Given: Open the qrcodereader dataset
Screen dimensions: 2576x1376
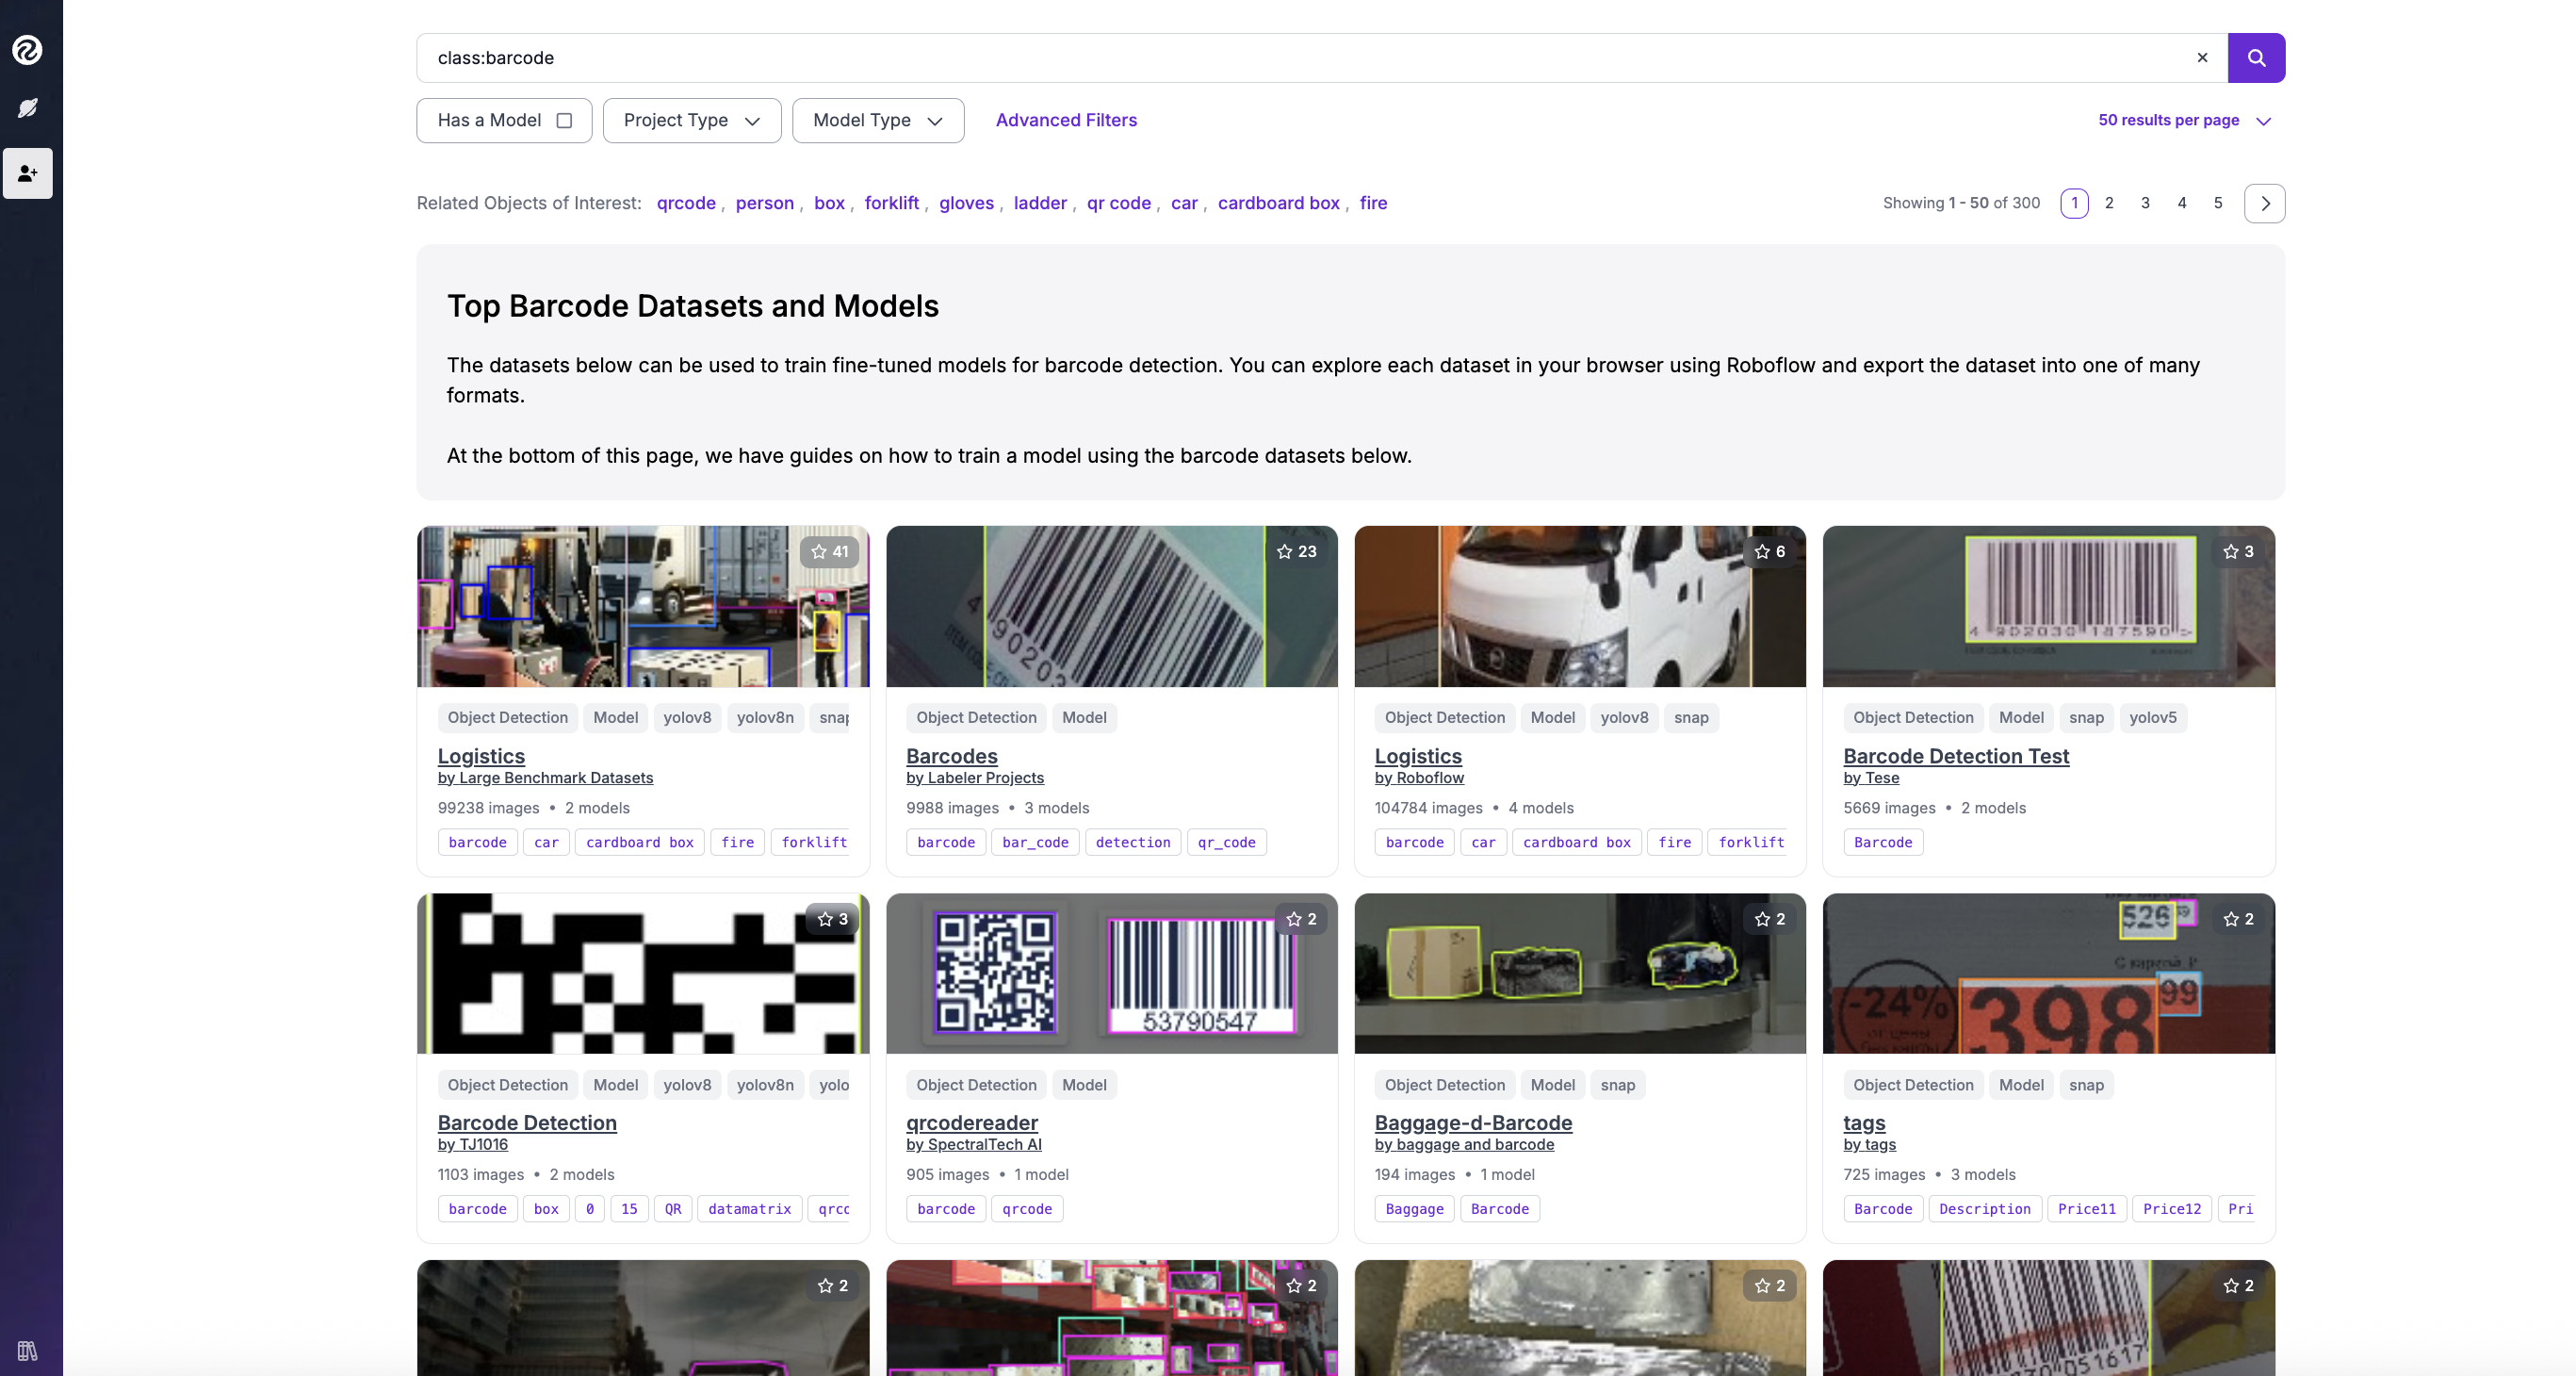Looking at the screenshot, I should (x=971, y=1123).
